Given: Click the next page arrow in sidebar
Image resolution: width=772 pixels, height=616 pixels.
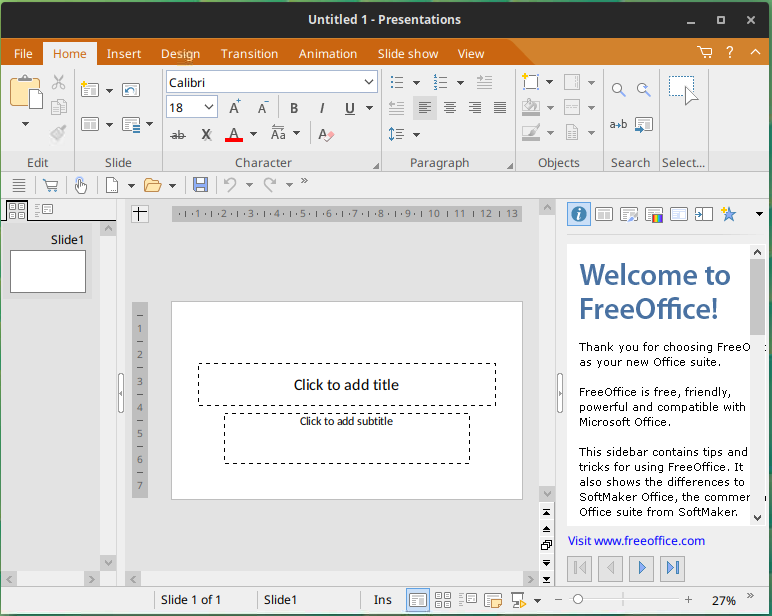Looking at the screenshot, I should [x=642, y=569].
